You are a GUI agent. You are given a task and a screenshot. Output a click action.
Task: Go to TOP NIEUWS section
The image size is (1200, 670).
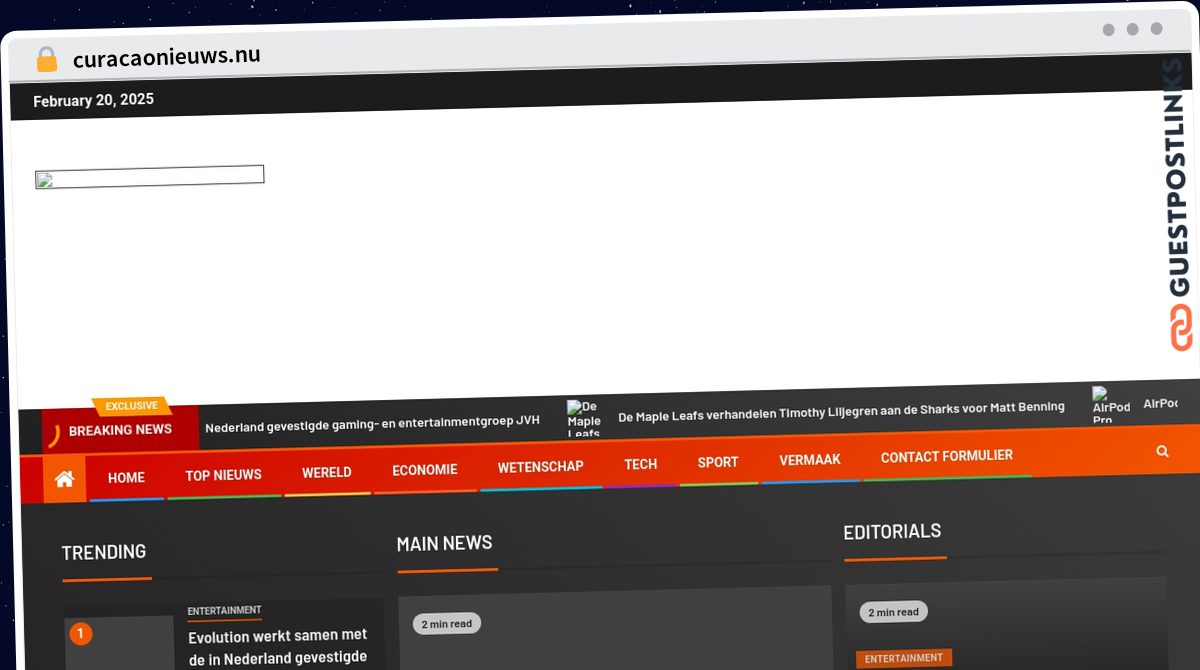point(223,475)
